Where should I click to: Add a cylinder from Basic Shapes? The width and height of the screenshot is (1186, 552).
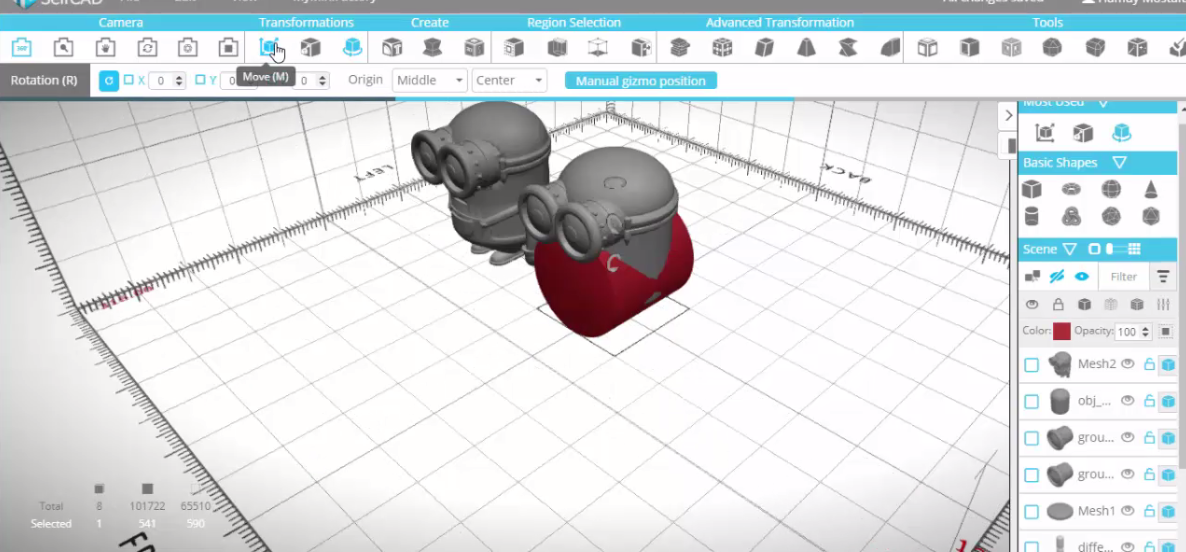pyautogui.click(x=1030, y=217)
